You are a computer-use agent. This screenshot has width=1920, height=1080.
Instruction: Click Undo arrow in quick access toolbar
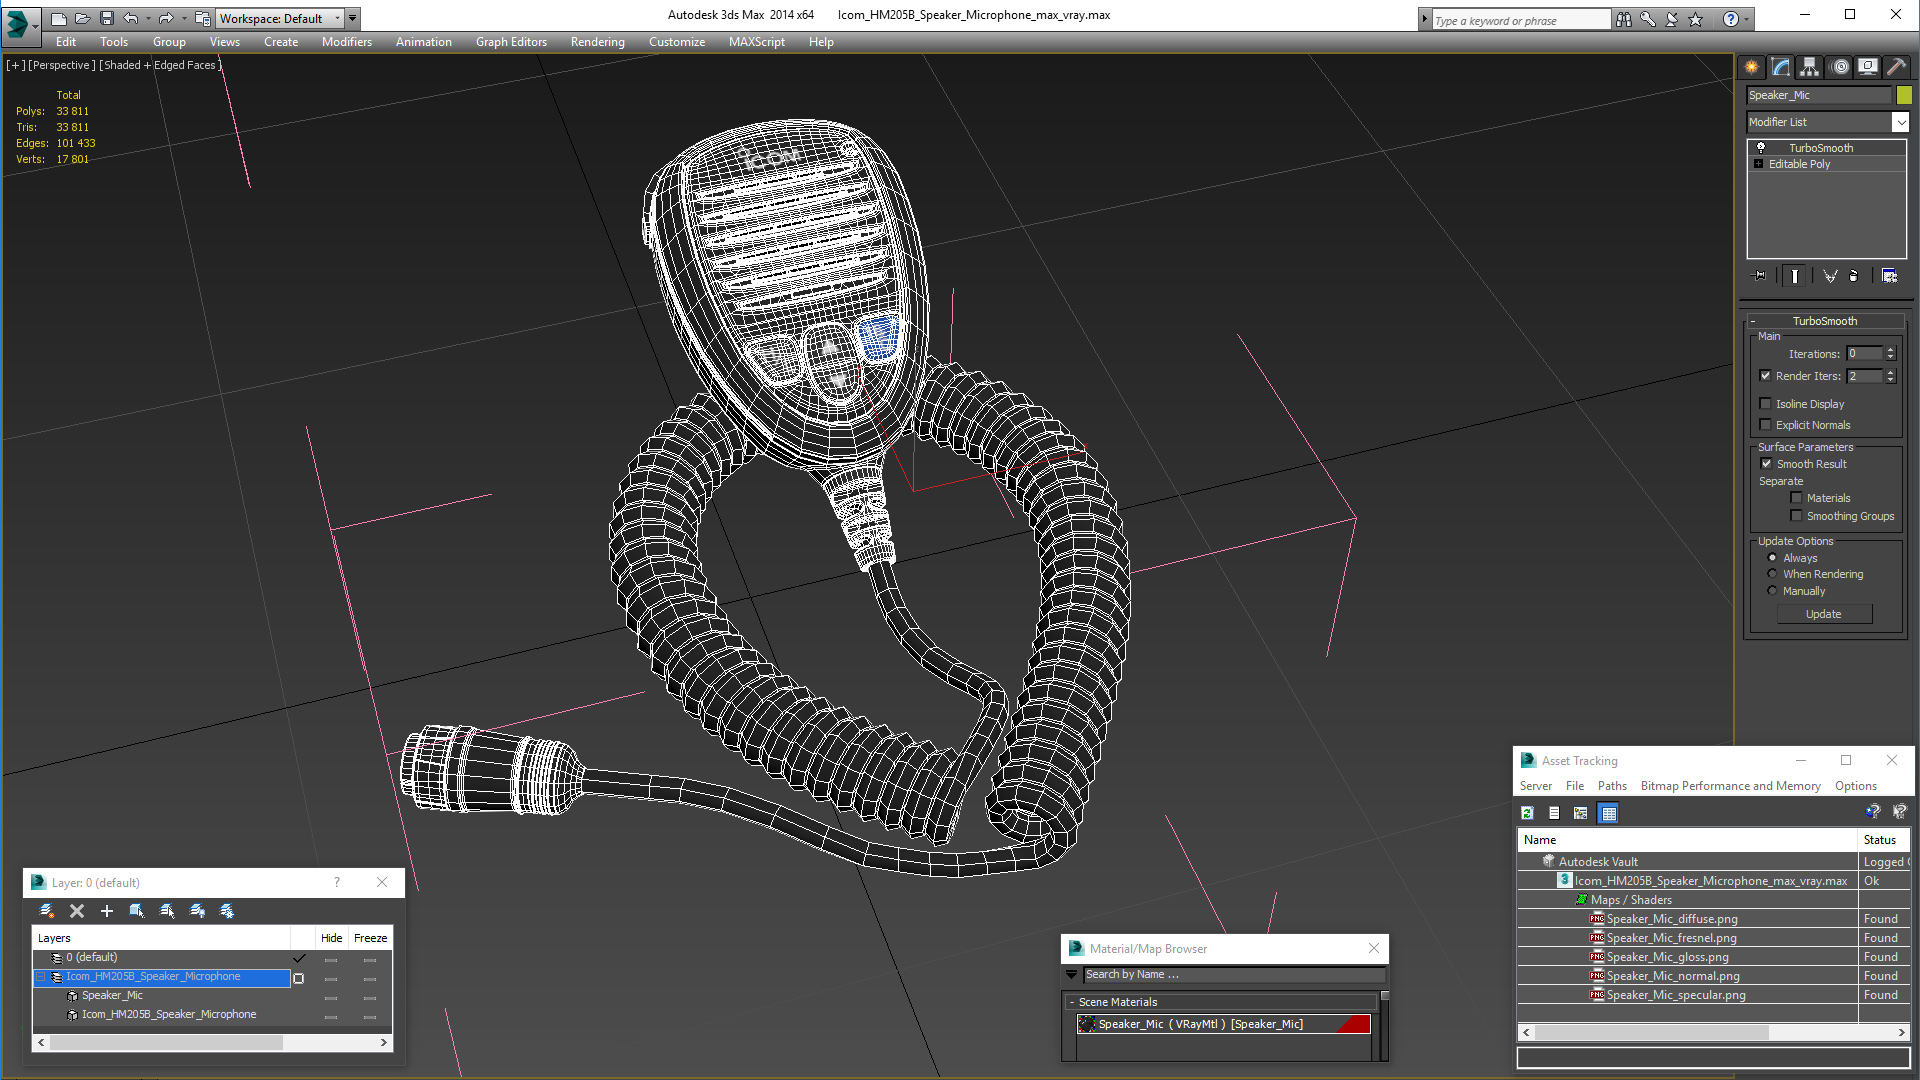pos(131,18)
